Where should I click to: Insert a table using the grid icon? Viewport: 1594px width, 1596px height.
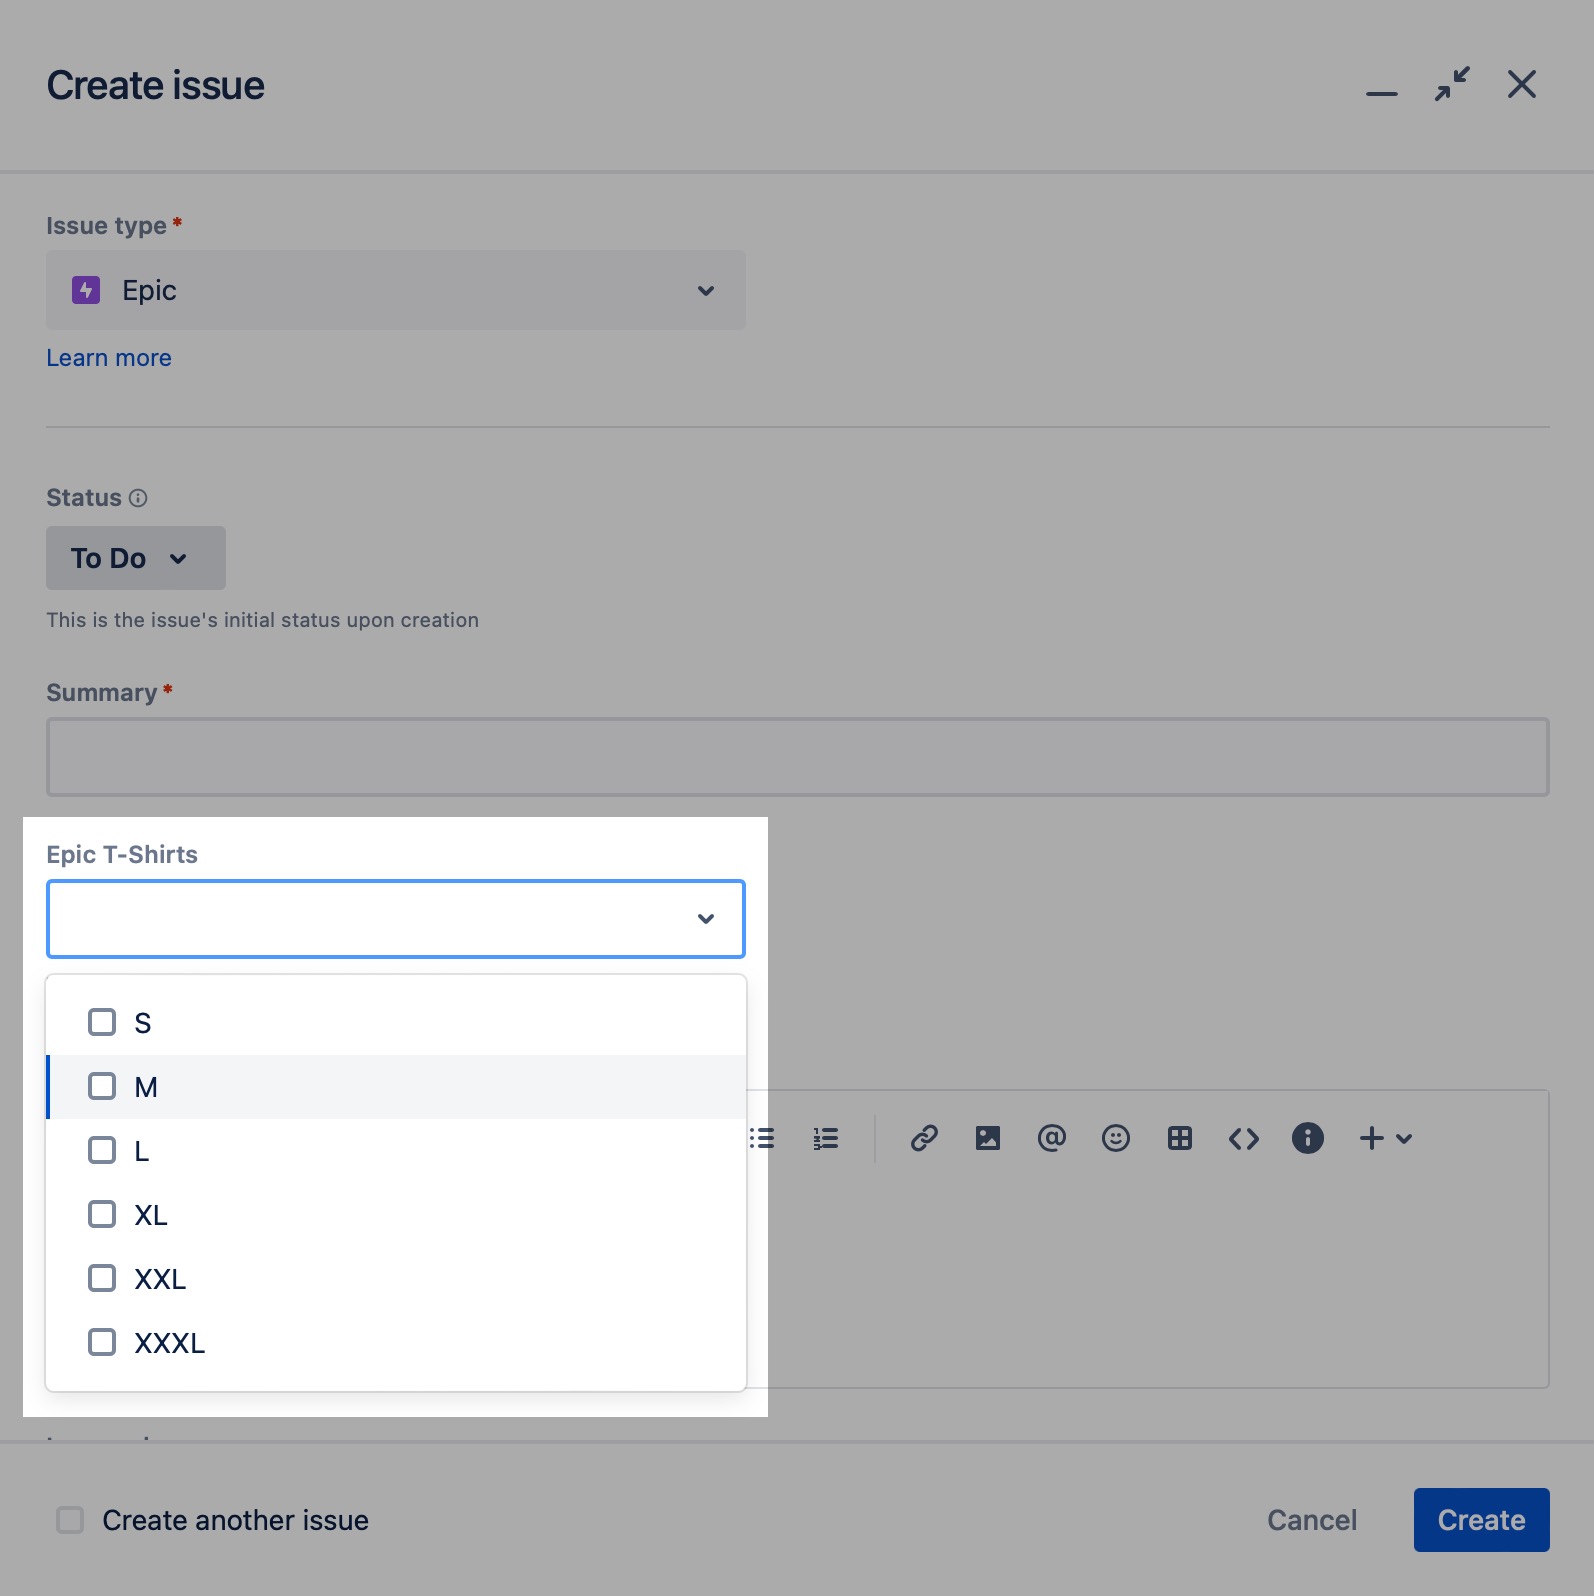1179,1138
